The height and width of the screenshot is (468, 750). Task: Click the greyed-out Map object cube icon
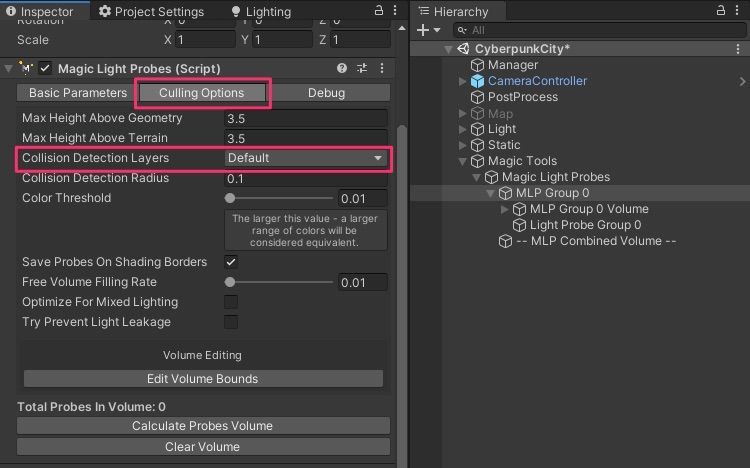[x=477, y=113]
